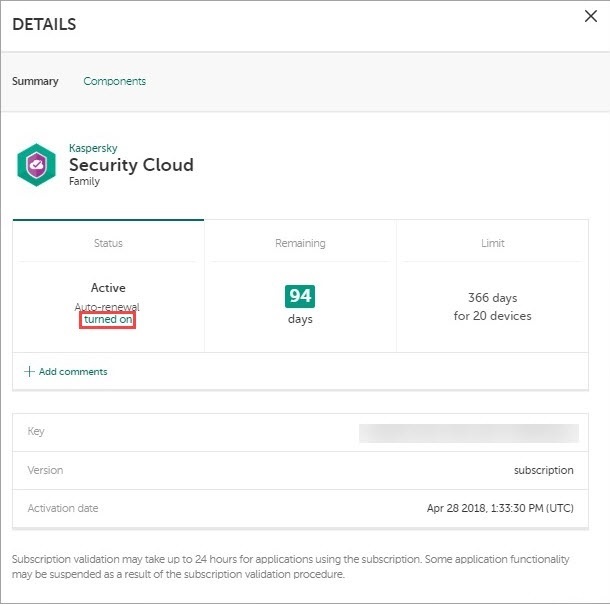
Task: Switch to the Summary tab
Action: point(35,81)
